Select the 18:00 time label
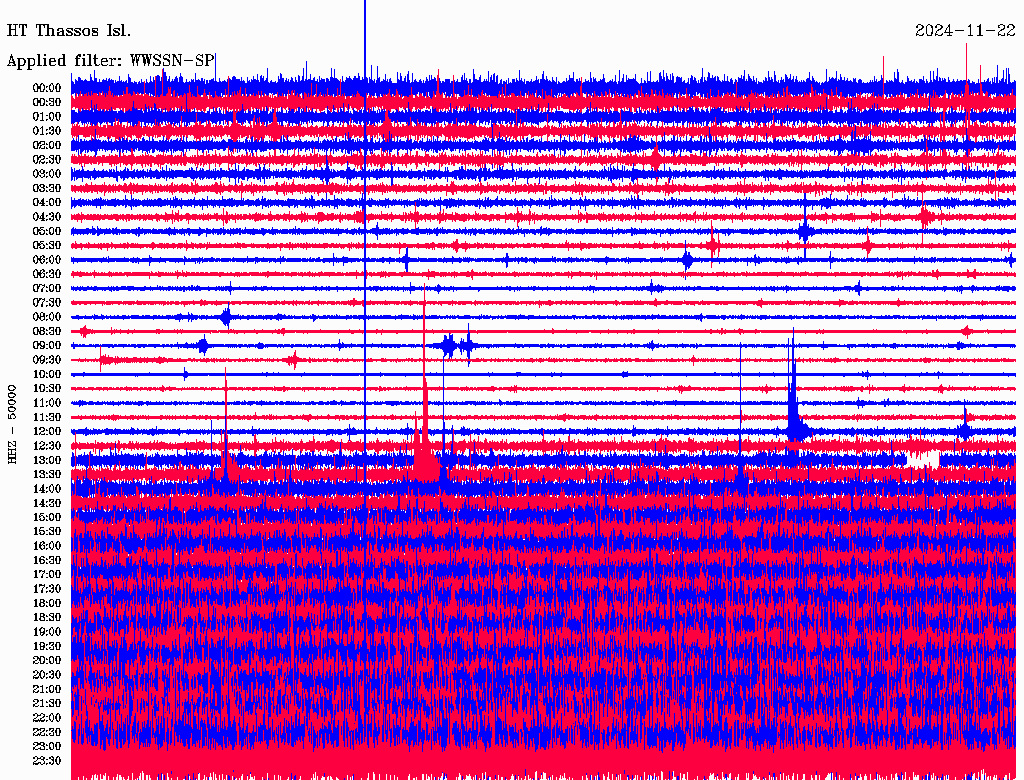 47,603
